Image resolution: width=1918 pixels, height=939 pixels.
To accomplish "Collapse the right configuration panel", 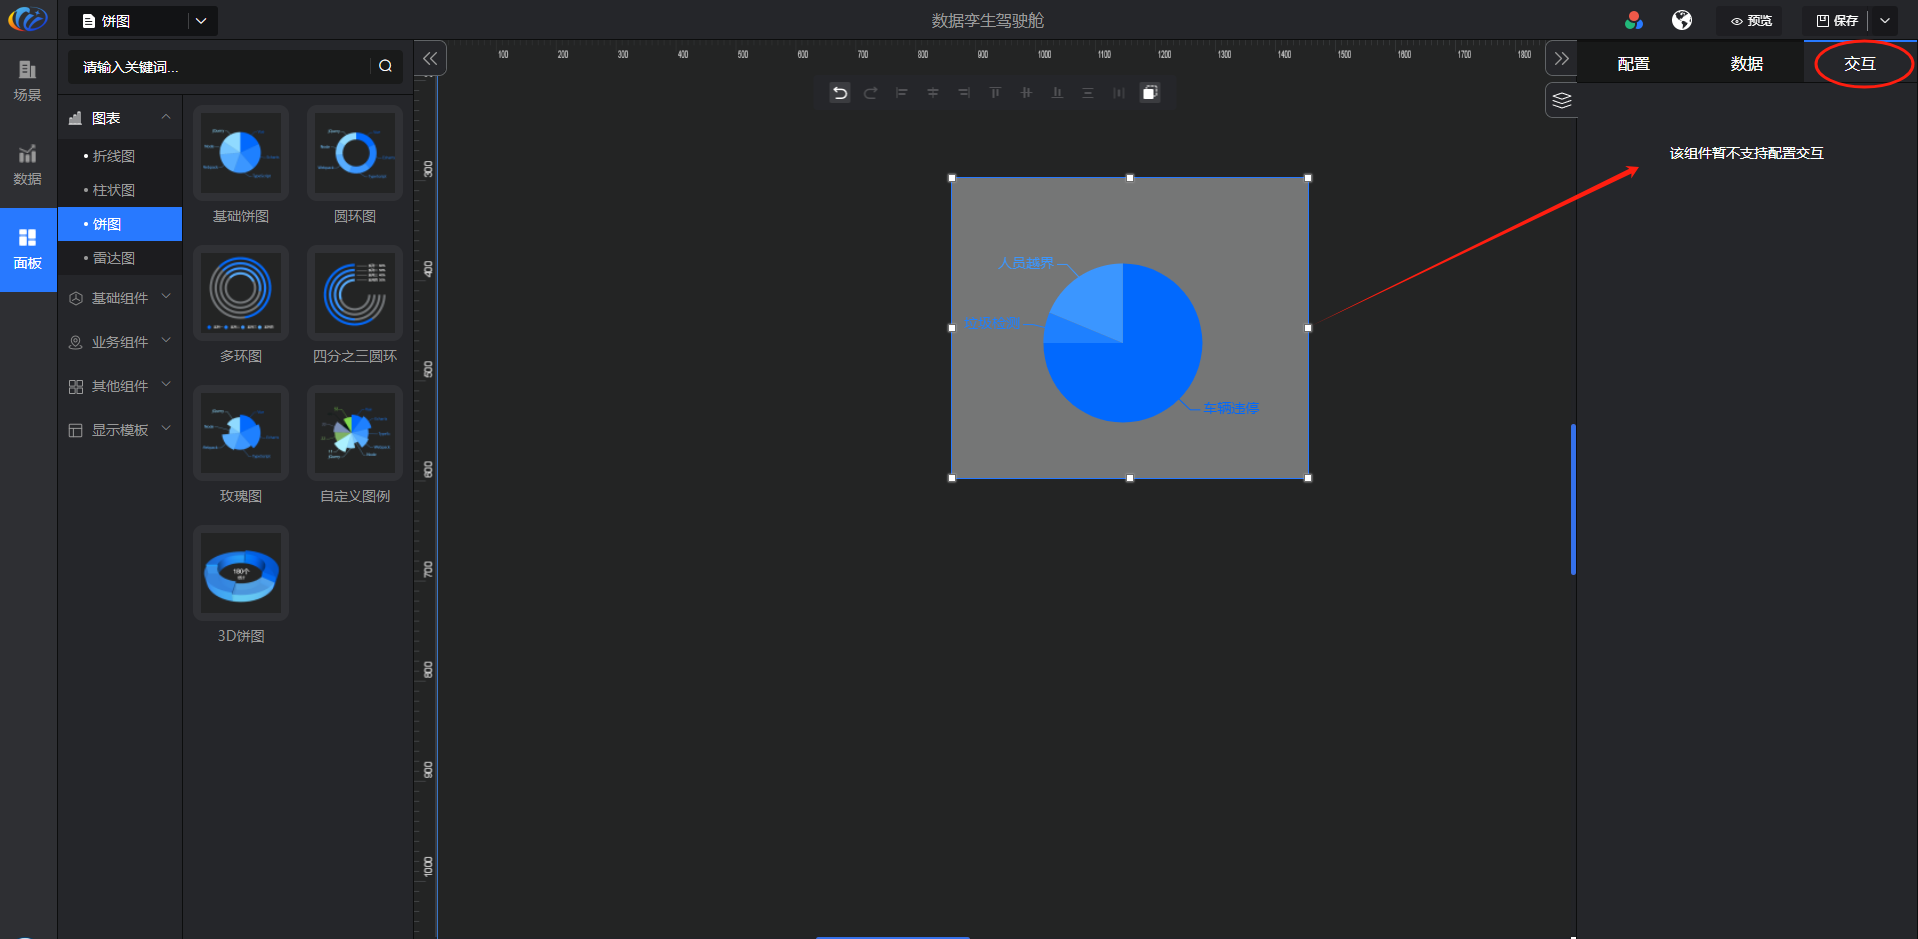I will 1561,58.
